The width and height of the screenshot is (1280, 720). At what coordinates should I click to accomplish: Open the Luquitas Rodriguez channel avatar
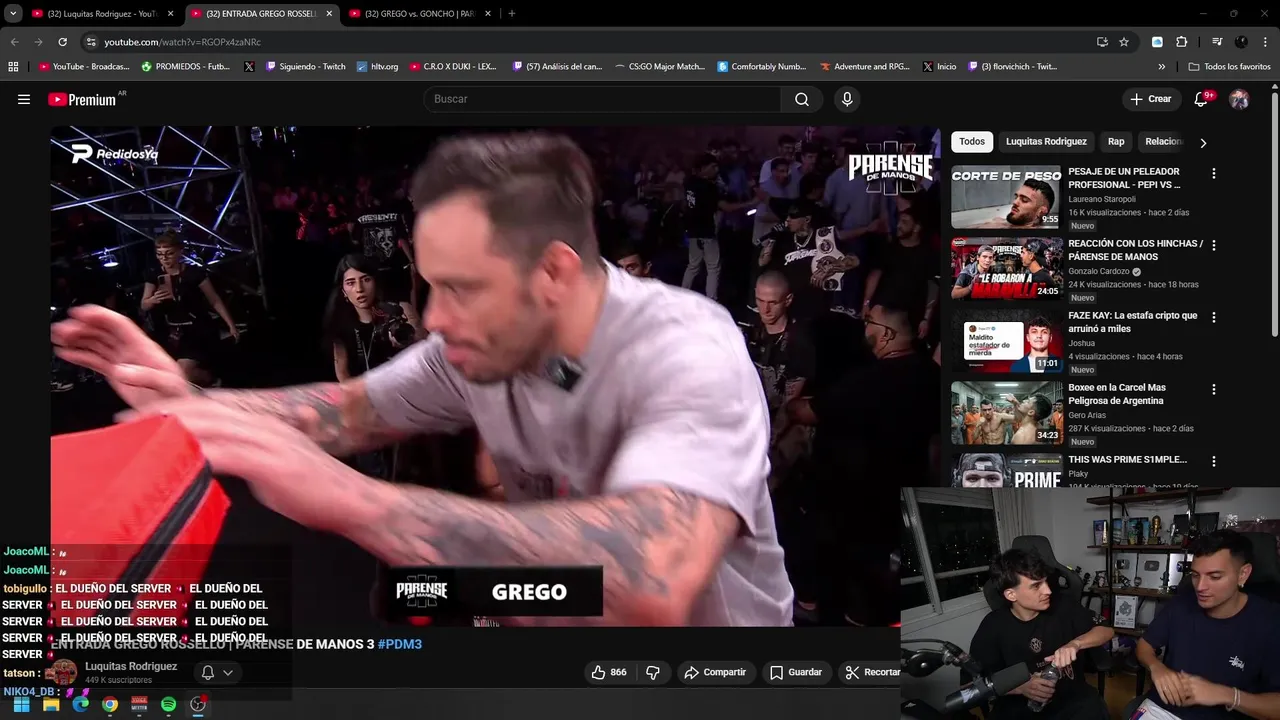point(64,672)
